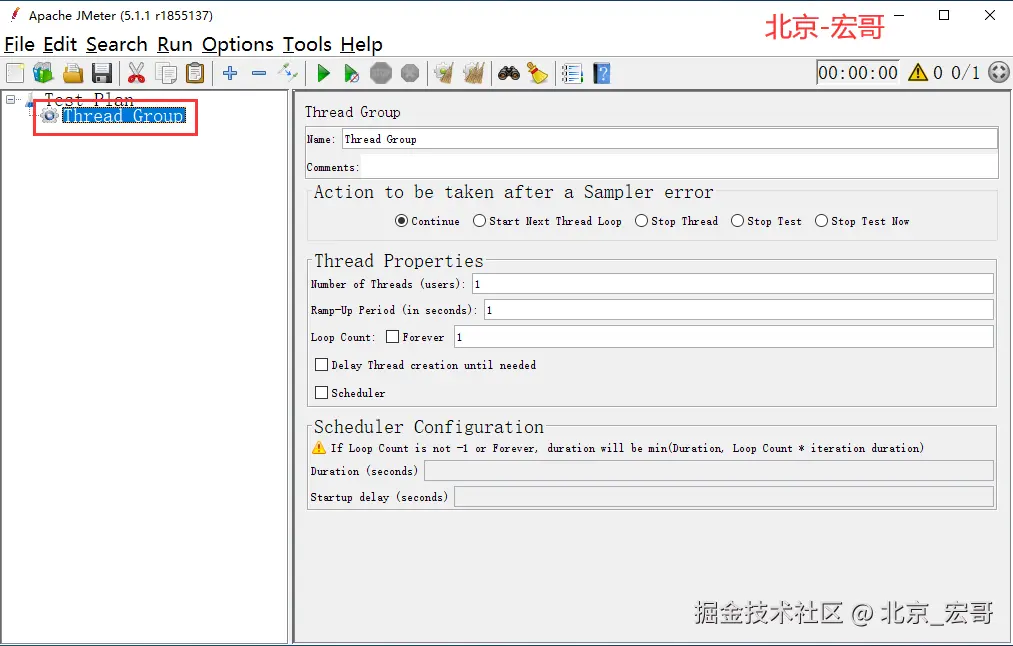
Task: Click the warning triangle log icon
Action: (917, 72)
